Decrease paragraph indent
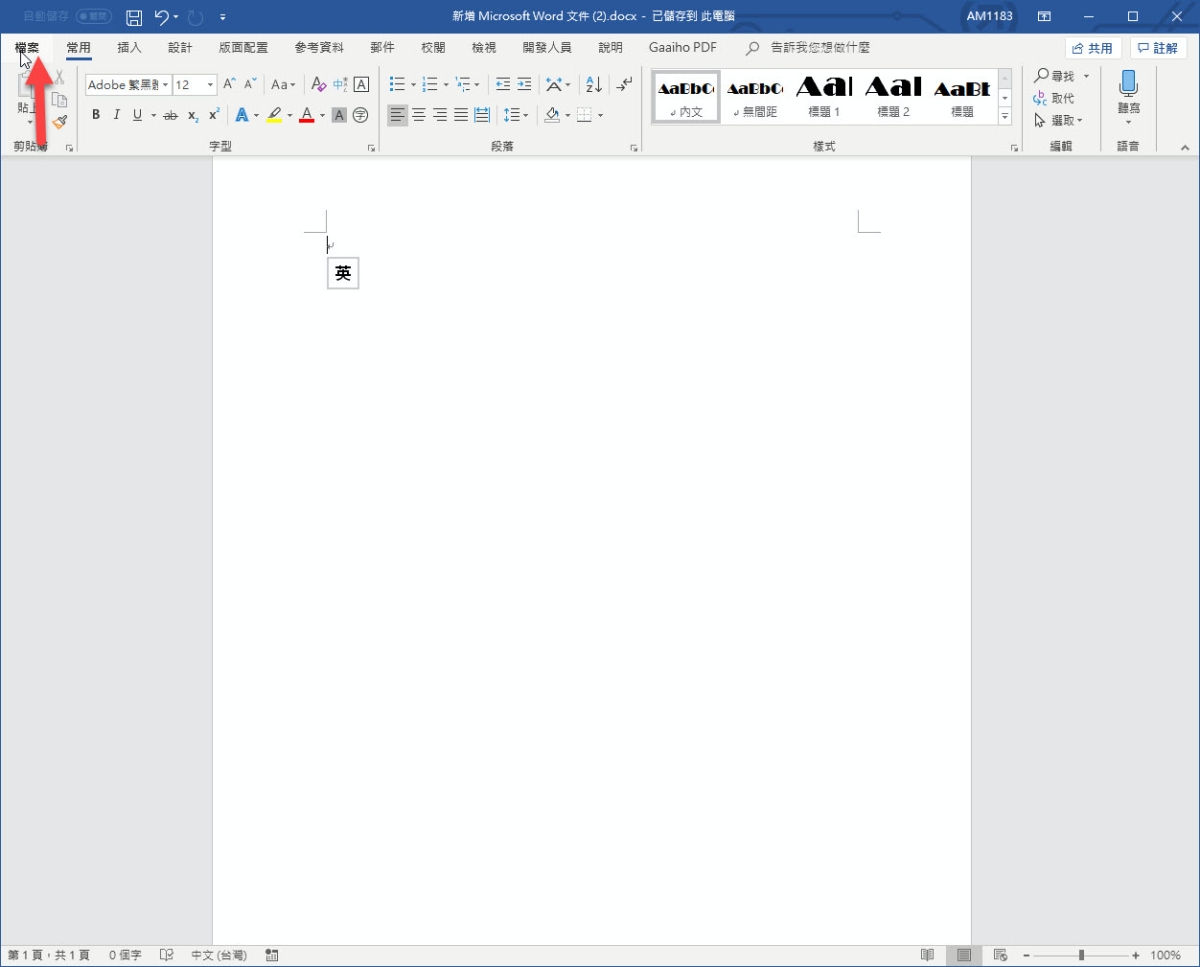This screenshot has width=1200, height=967. (503, 85)
